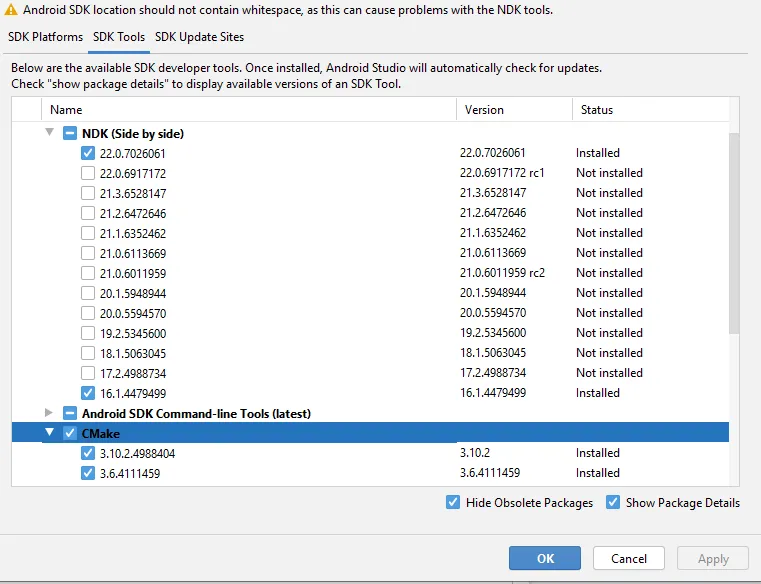Click the OK button

click(545, 558)
